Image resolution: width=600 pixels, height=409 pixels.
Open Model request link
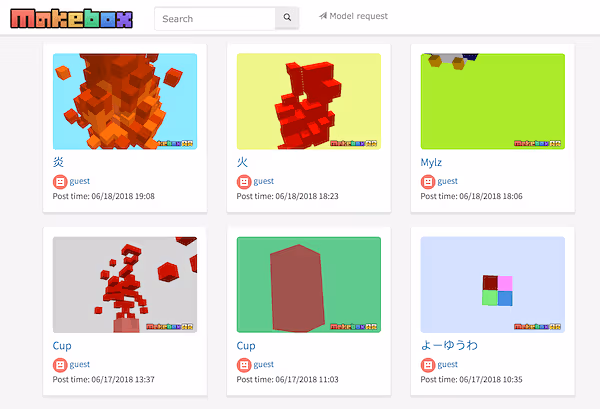click(x=353, y=17)
